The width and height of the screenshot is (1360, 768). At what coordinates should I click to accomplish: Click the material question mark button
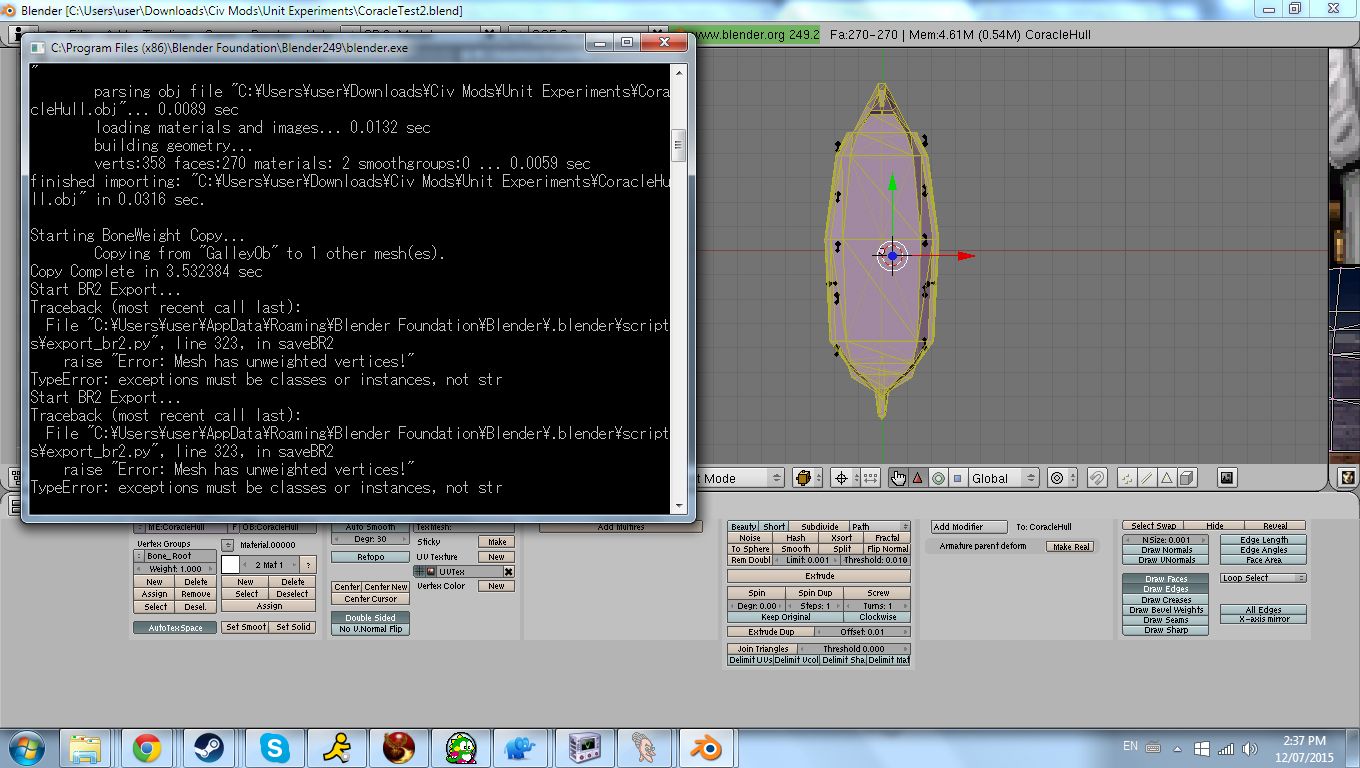[309, 565]
